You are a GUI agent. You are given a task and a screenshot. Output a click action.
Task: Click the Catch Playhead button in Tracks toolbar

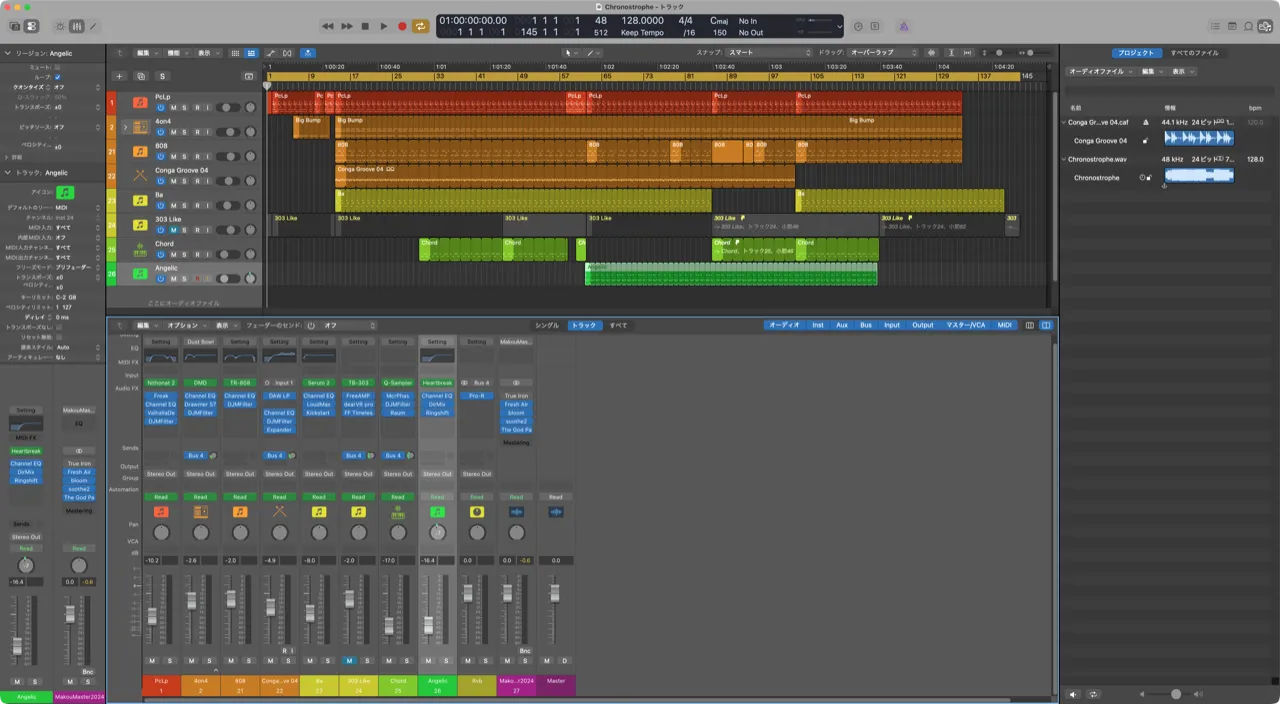(308, 53)
